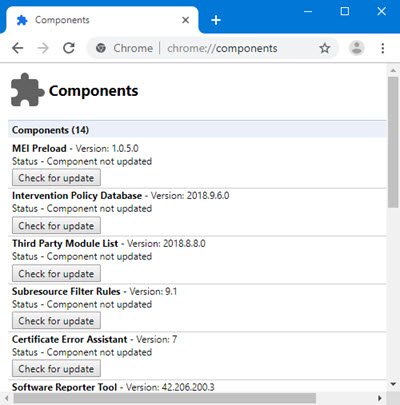Viewport: 400px width, 405px height.
Task: Click the vertical scrollbar up arrow
Action: pyautogui.click(x=393, y=71)
